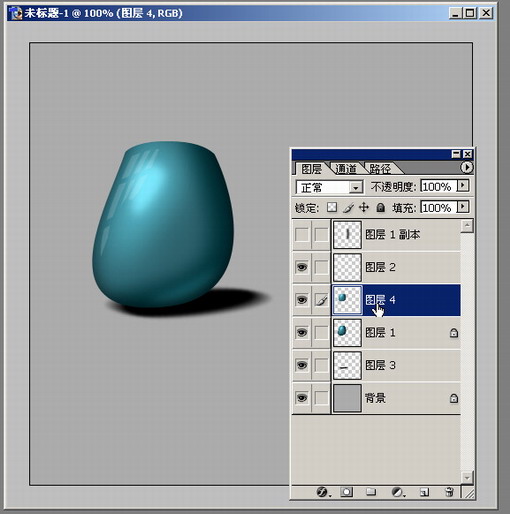Screen dimensions: 510x514
Task: Click the layers palette resize grip
Action: tap(469, 493)
